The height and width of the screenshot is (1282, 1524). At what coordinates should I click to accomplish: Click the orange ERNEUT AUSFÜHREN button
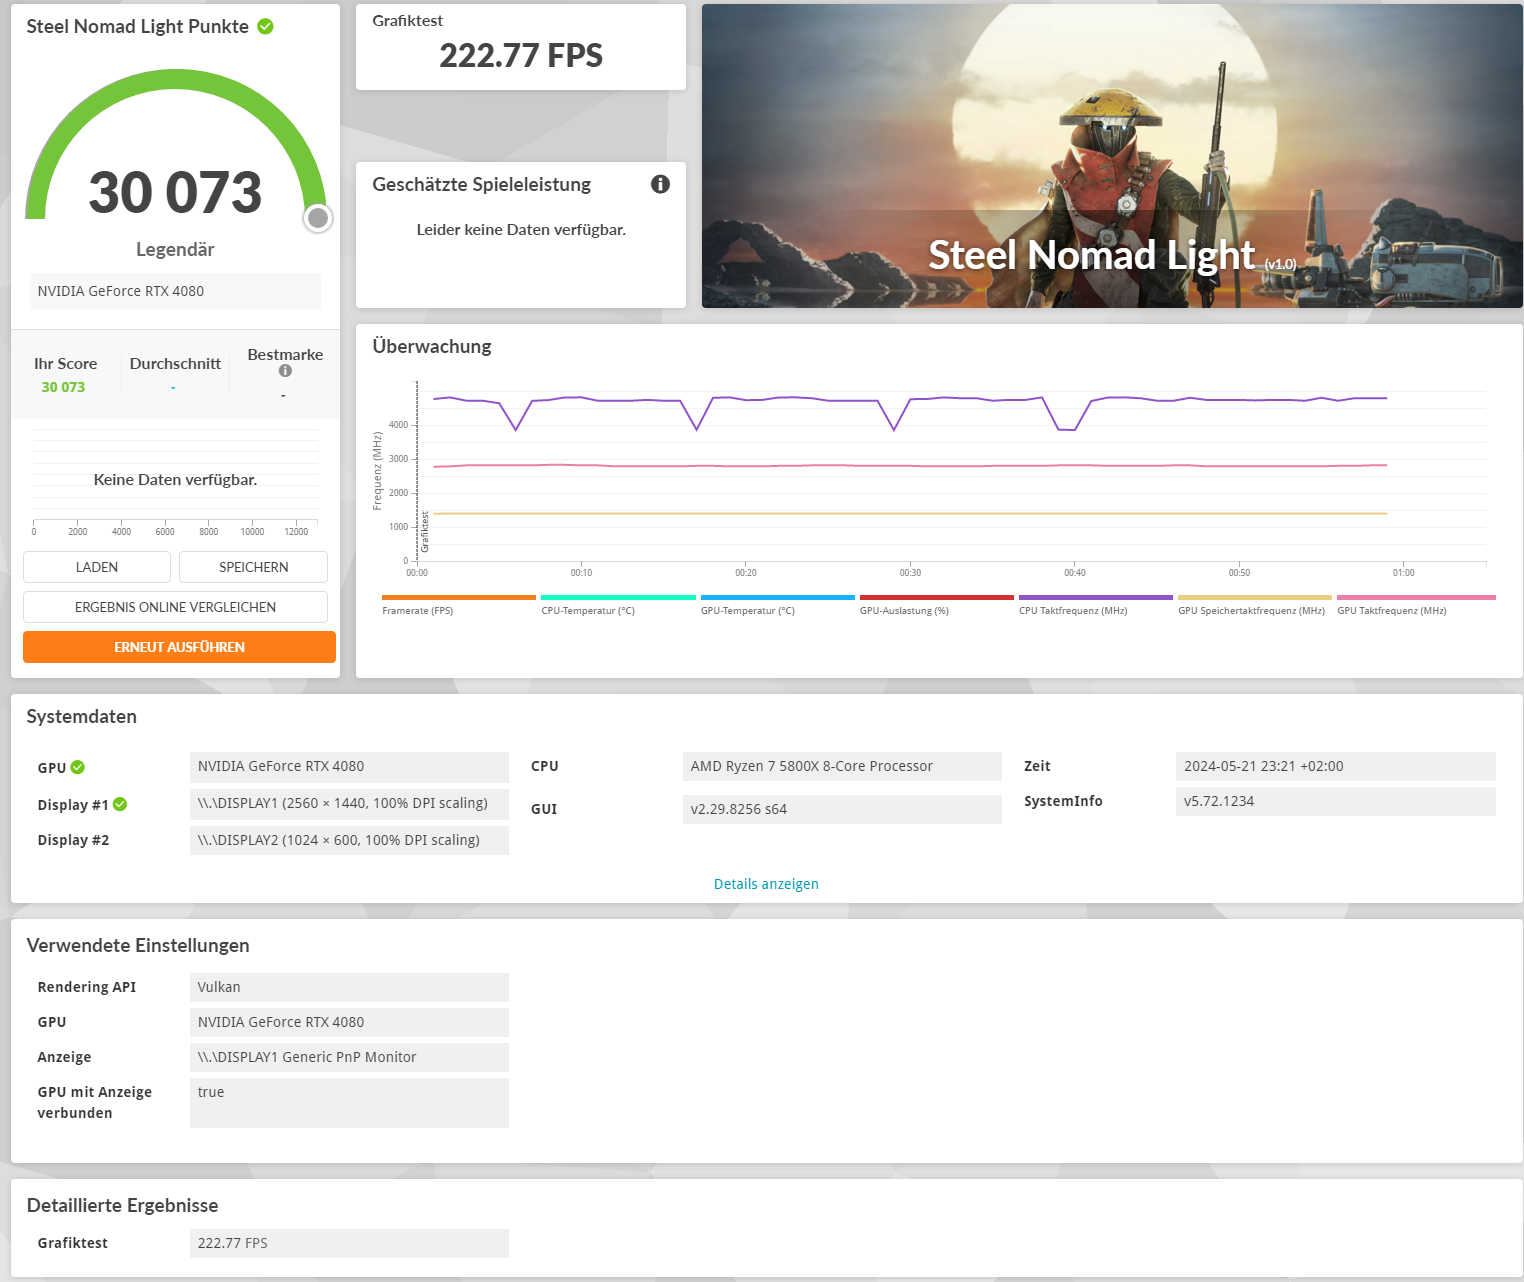(x=179, y=647)
